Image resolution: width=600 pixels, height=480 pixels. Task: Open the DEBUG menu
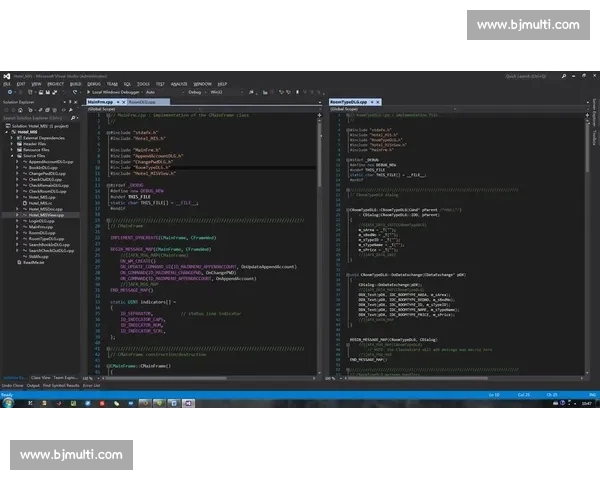pyautogui.click(x=94, y=84)
